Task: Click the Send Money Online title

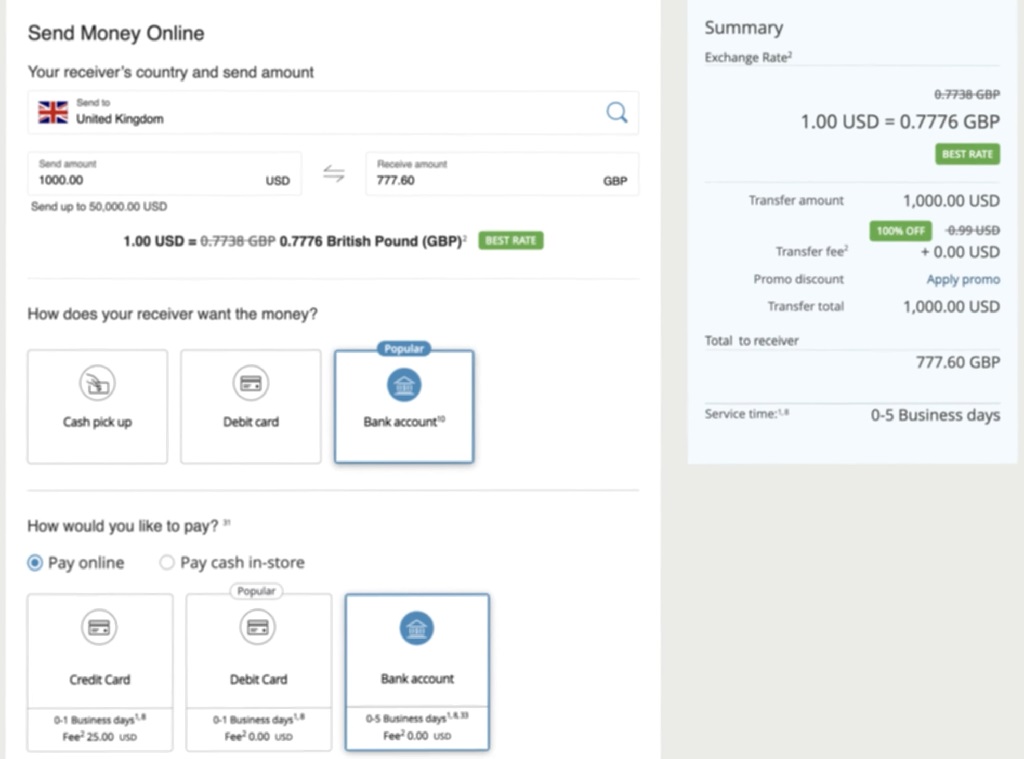Action: (115, 33)
